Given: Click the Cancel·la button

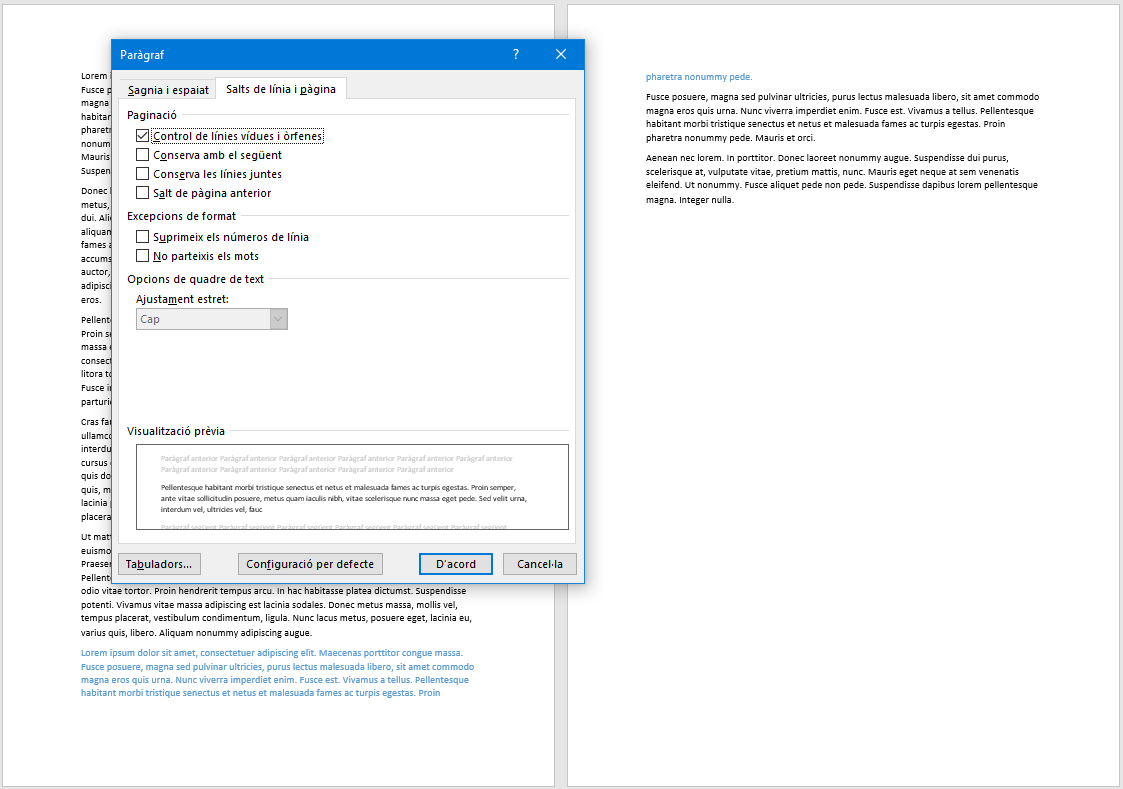Looking at the screenshot, I should coord(540,564).
